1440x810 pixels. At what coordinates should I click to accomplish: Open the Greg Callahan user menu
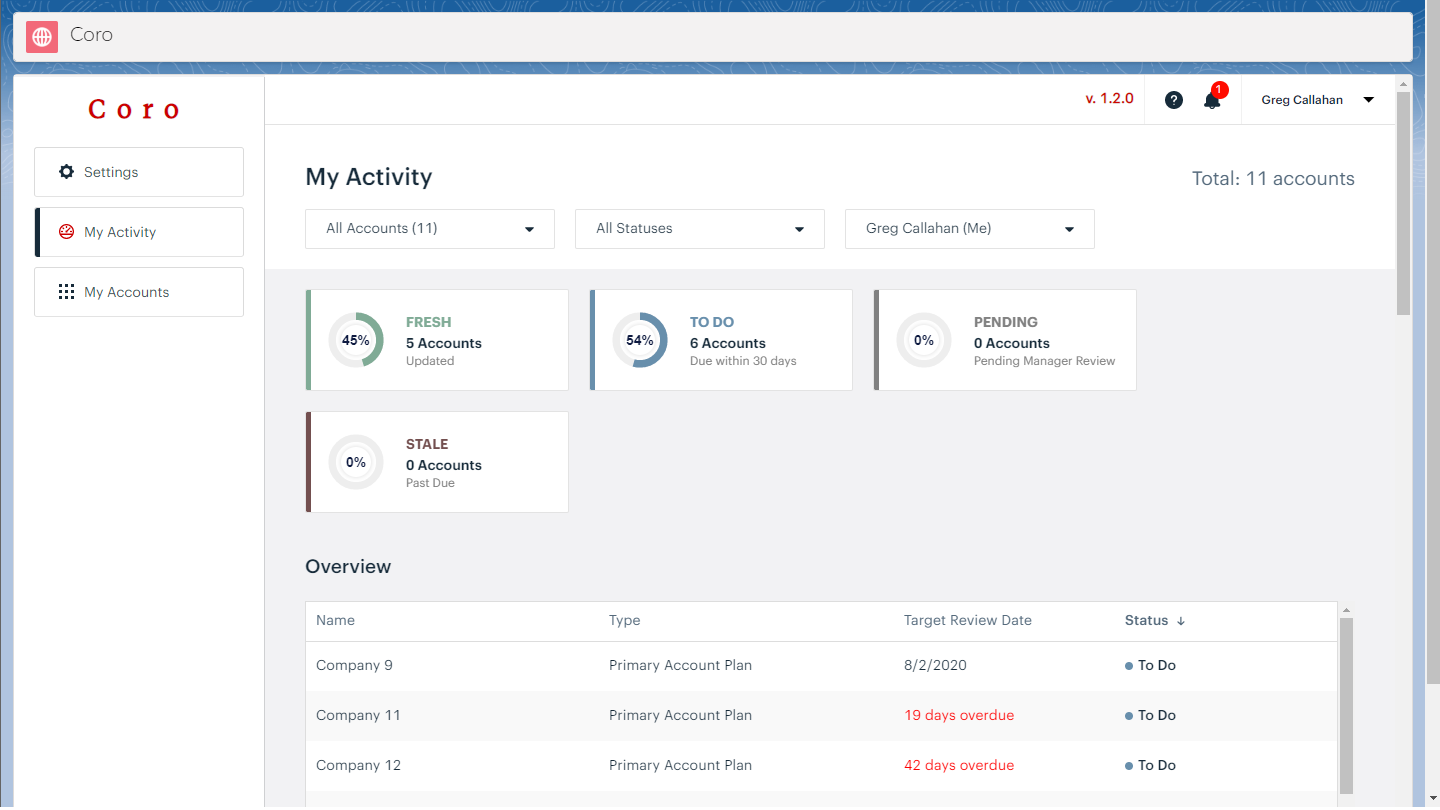(1317, 100)
